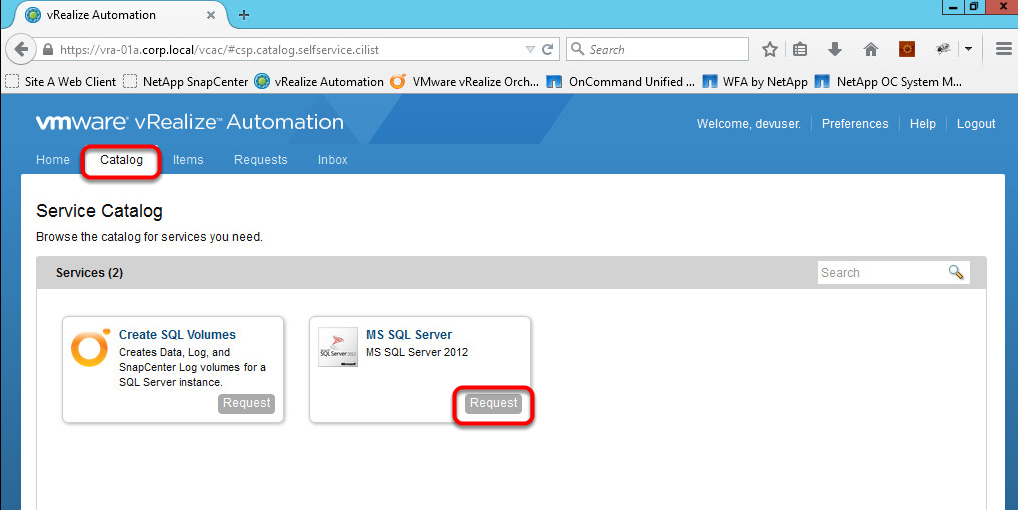Open the bookmarks list icon
Image resolution: width=1018 pixels, height=510 pixels.
click(x=800, y=49)
